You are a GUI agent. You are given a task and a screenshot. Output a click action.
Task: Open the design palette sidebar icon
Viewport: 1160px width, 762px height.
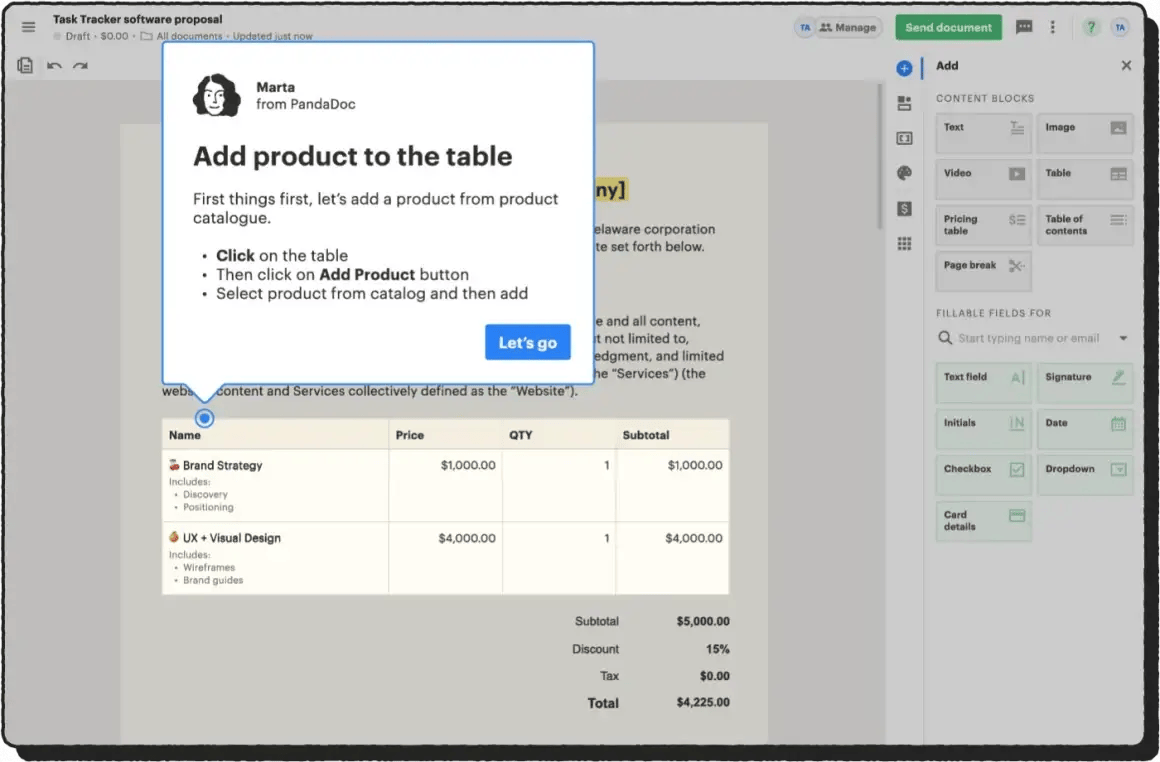click(904, 173)
